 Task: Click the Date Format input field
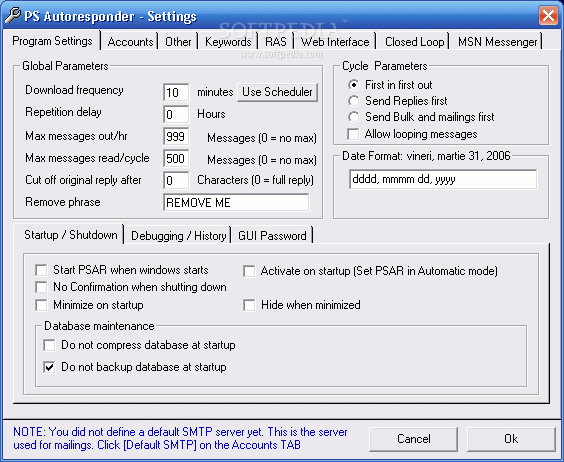point(443,179)
